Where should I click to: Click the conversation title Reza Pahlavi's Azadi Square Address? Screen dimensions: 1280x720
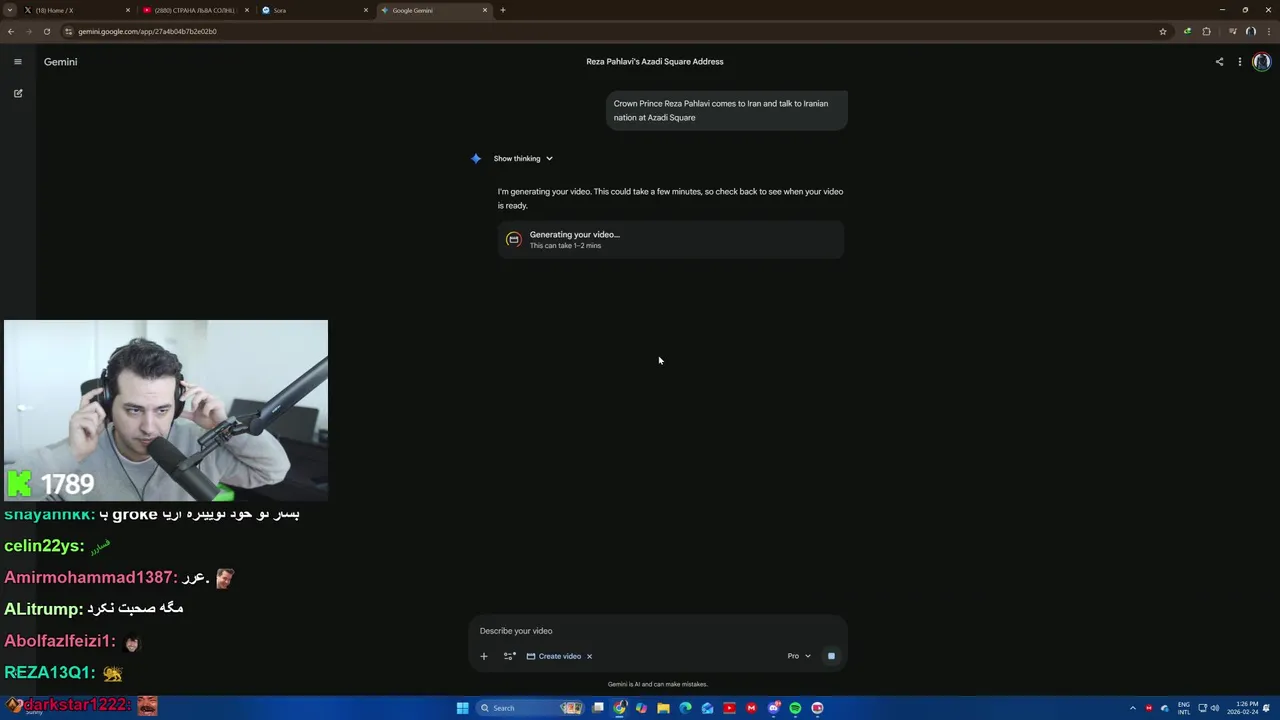655,62
